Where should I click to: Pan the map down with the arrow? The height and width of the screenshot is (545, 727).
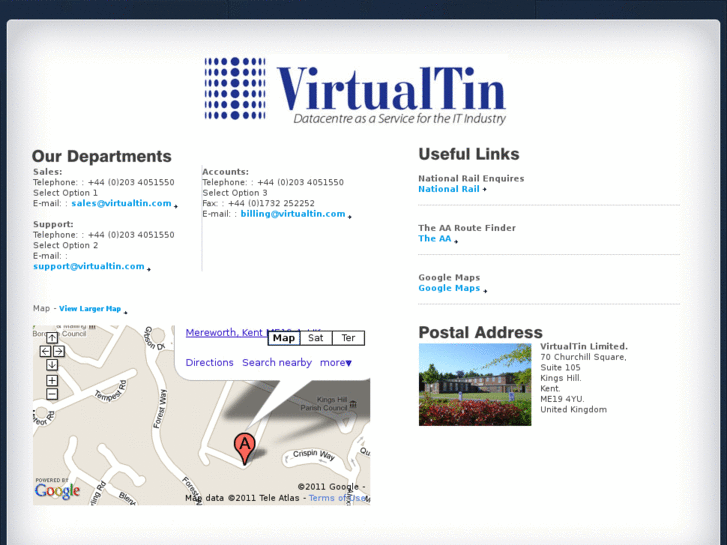coord(52,365)
